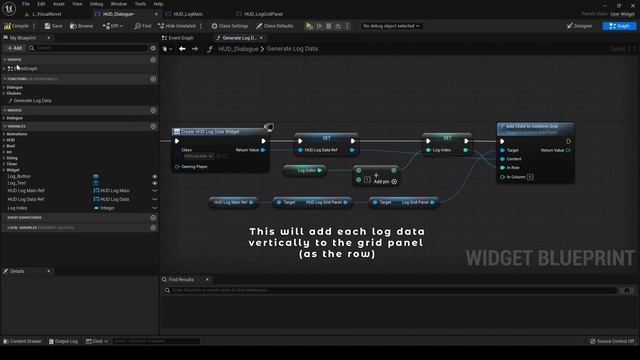Image resolution: width=640 pixels, height=360 pixels.
Task: Open graph bookmarks dropdown beside back arrow
Action: [167, 49]
